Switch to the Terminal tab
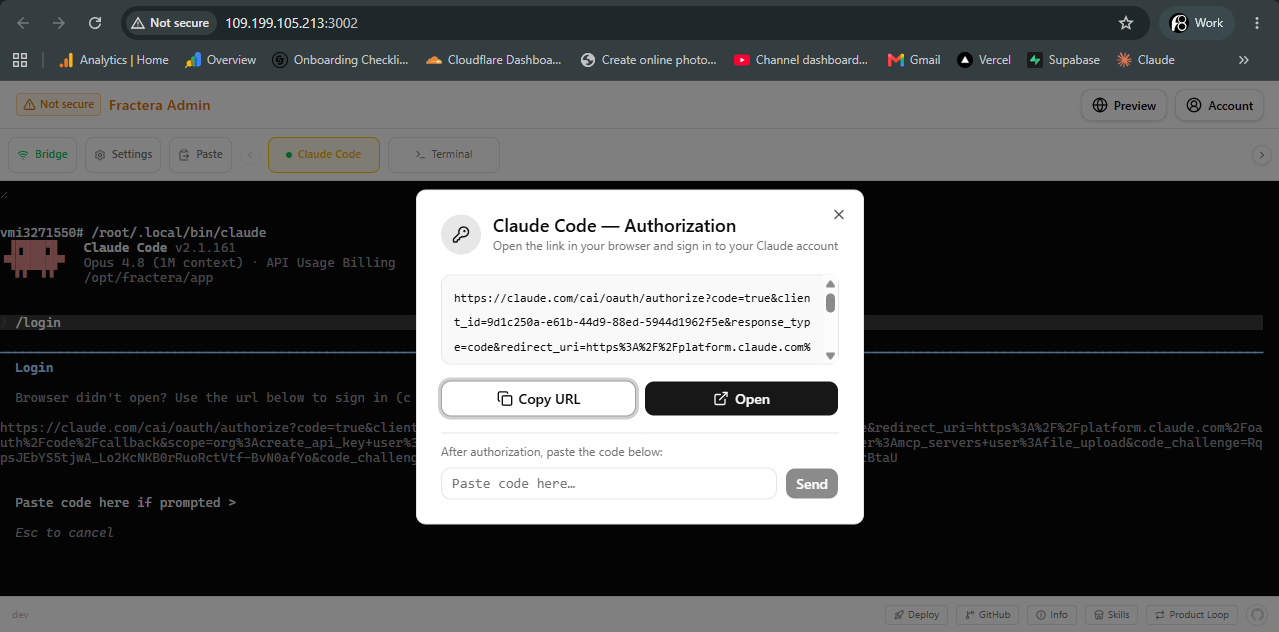Image resolution: width=1279 pixels, height=632 pixels. coord(444,155)
